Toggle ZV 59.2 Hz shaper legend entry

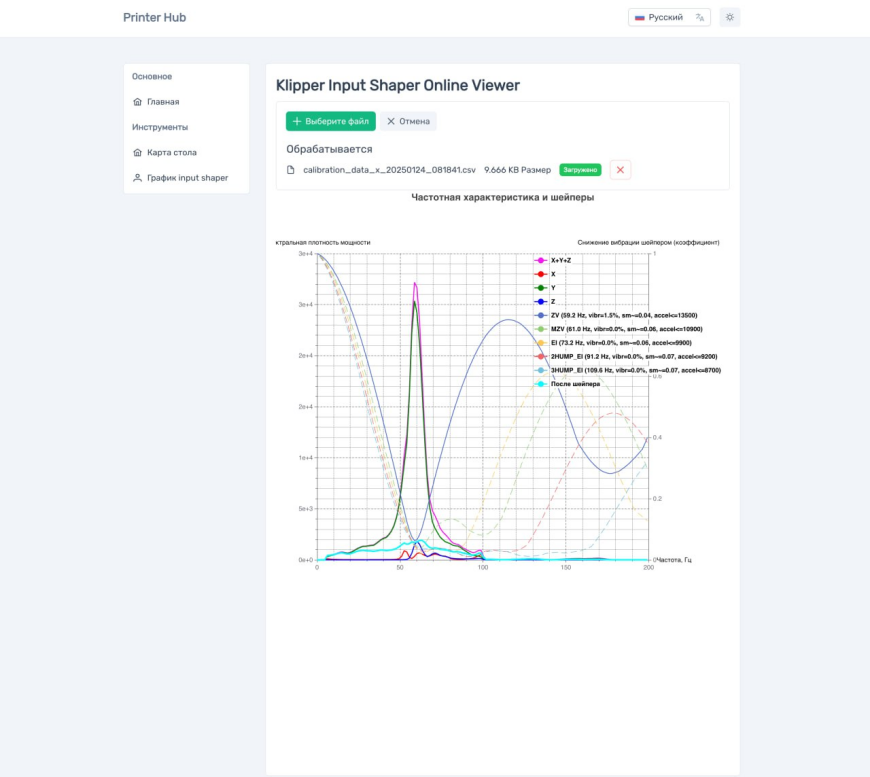616,315
